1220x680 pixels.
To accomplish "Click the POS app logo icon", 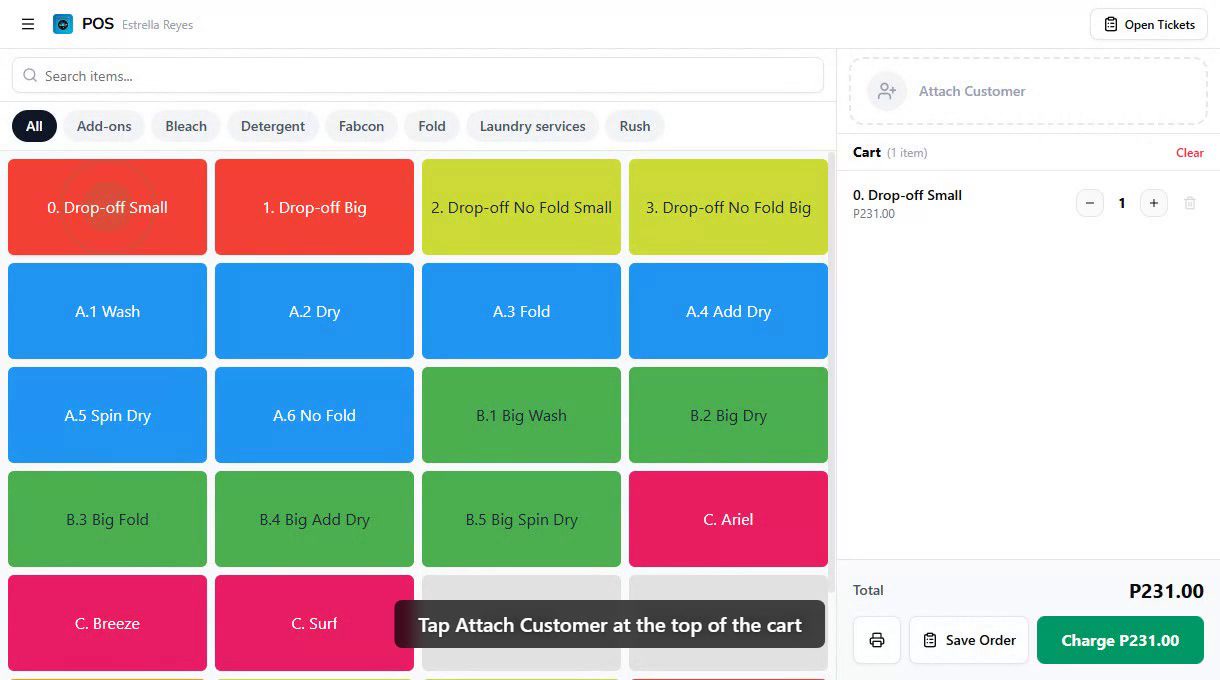I will click(63, 24).
